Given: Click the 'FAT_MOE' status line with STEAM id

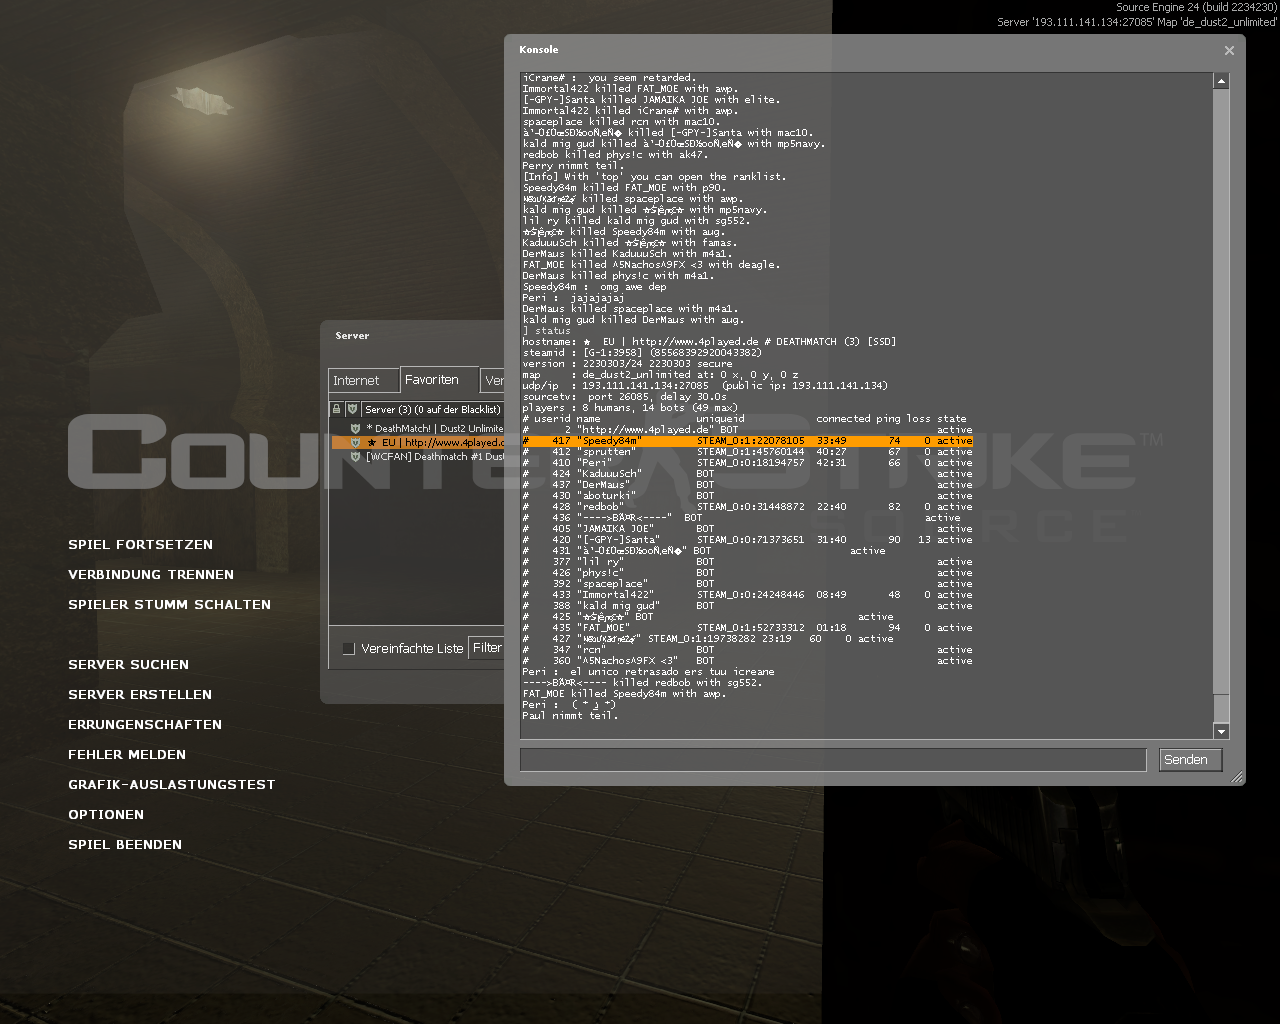Looking at the screenshot, I should (x=747, y=628).
